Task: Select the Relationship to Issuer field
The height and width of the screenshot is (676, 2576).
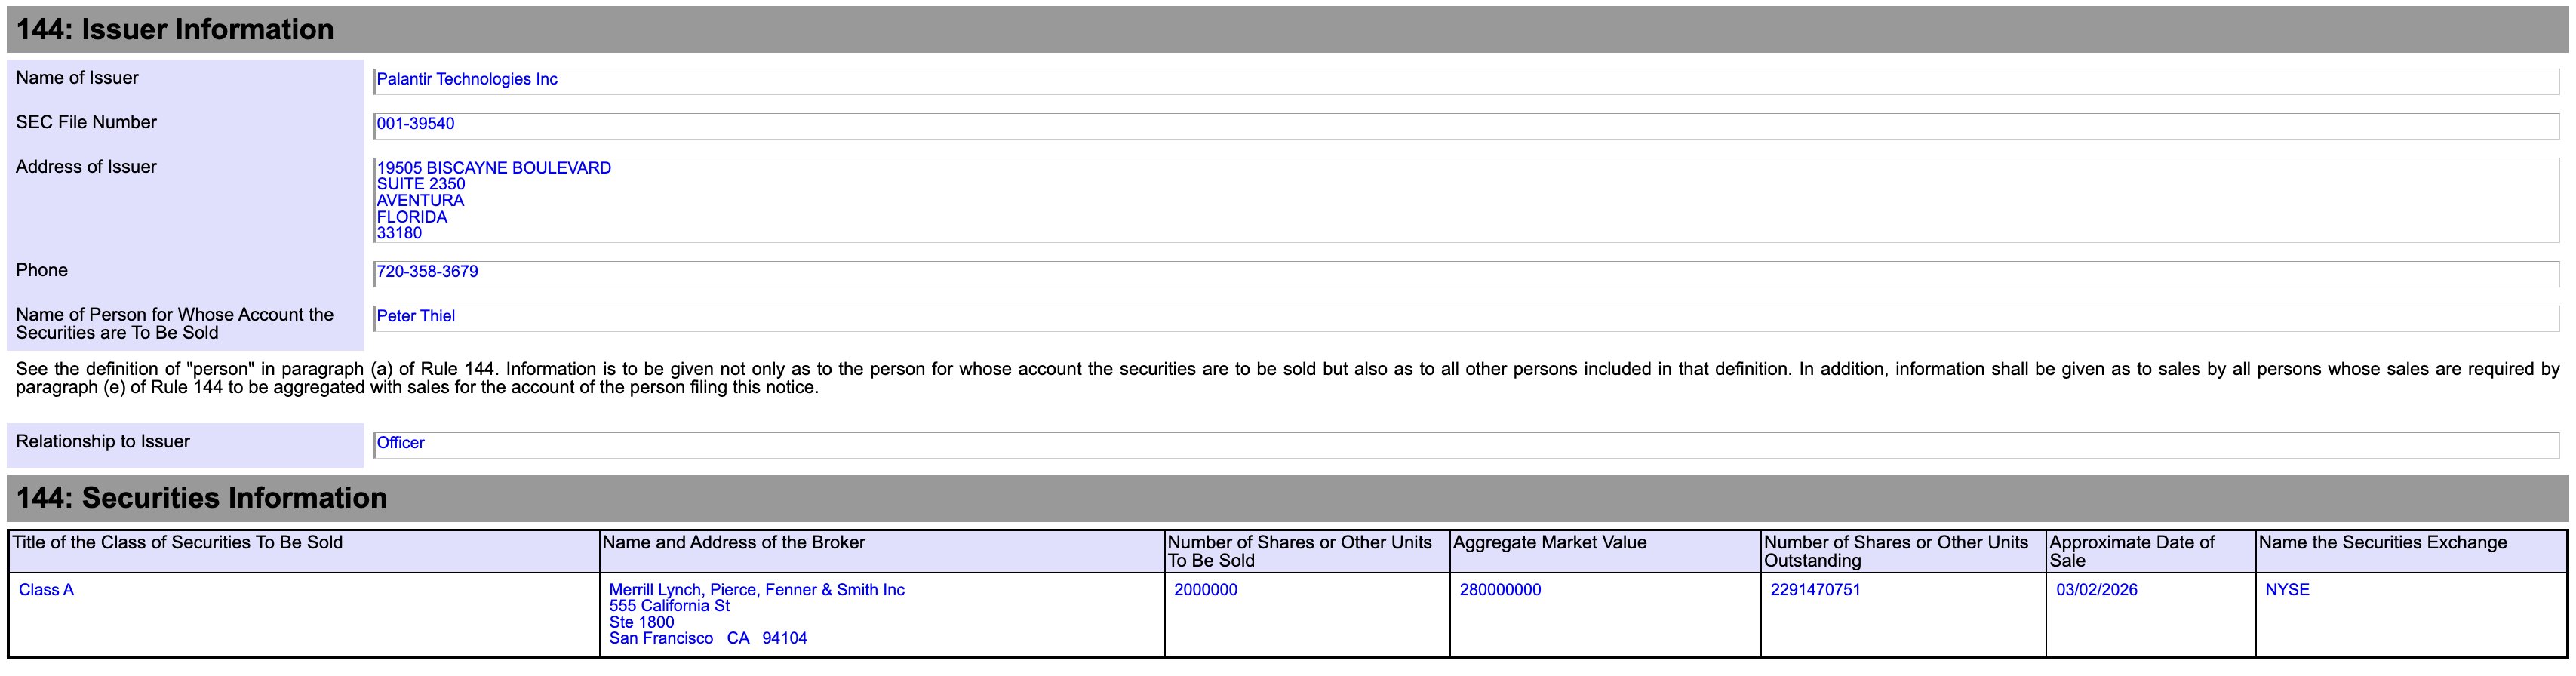Action: [1465, 444]
